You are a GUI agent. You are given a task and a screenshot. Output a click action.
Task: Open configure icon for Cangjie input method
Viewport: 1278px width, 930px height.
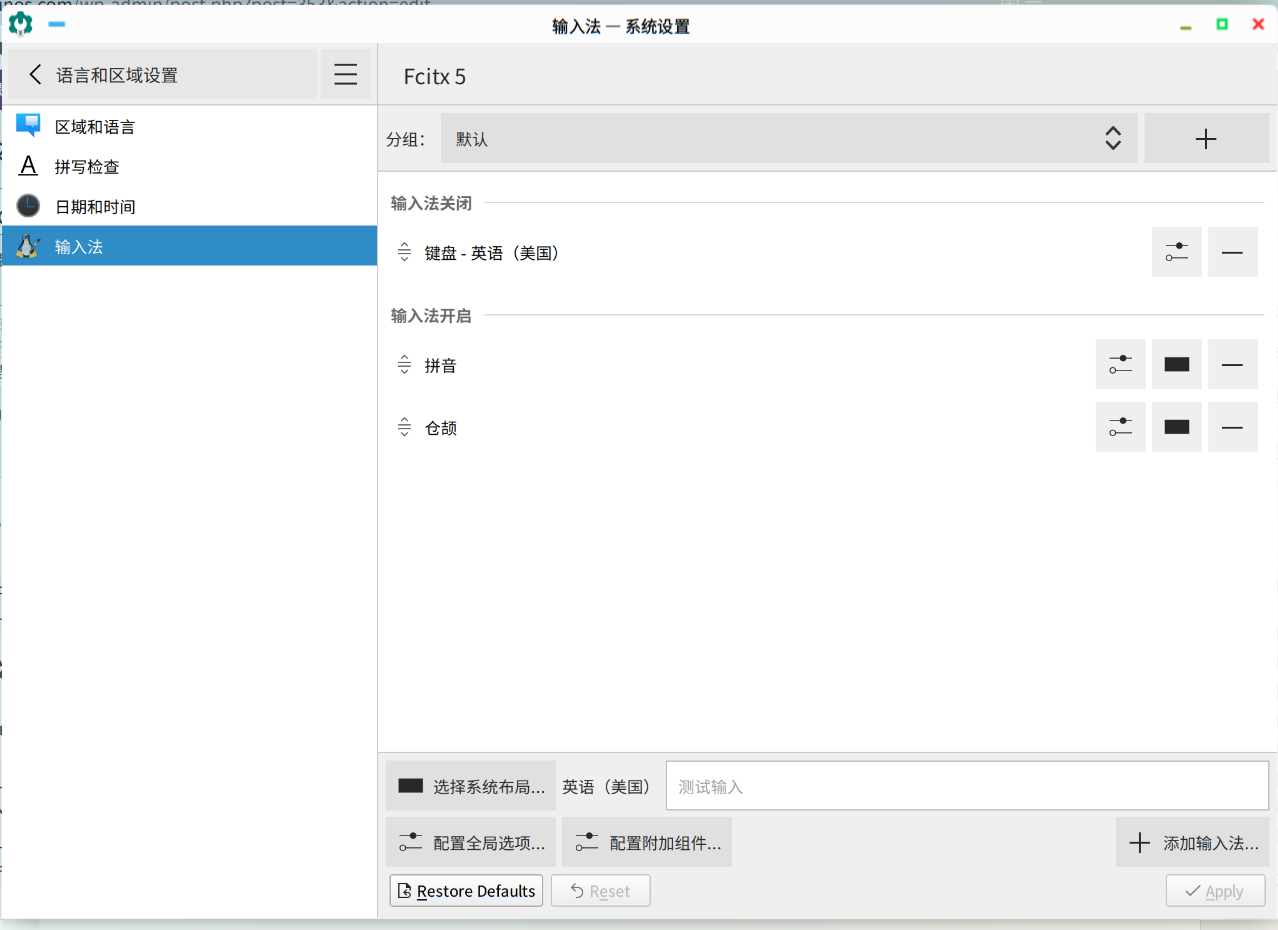pos(1120,427)
